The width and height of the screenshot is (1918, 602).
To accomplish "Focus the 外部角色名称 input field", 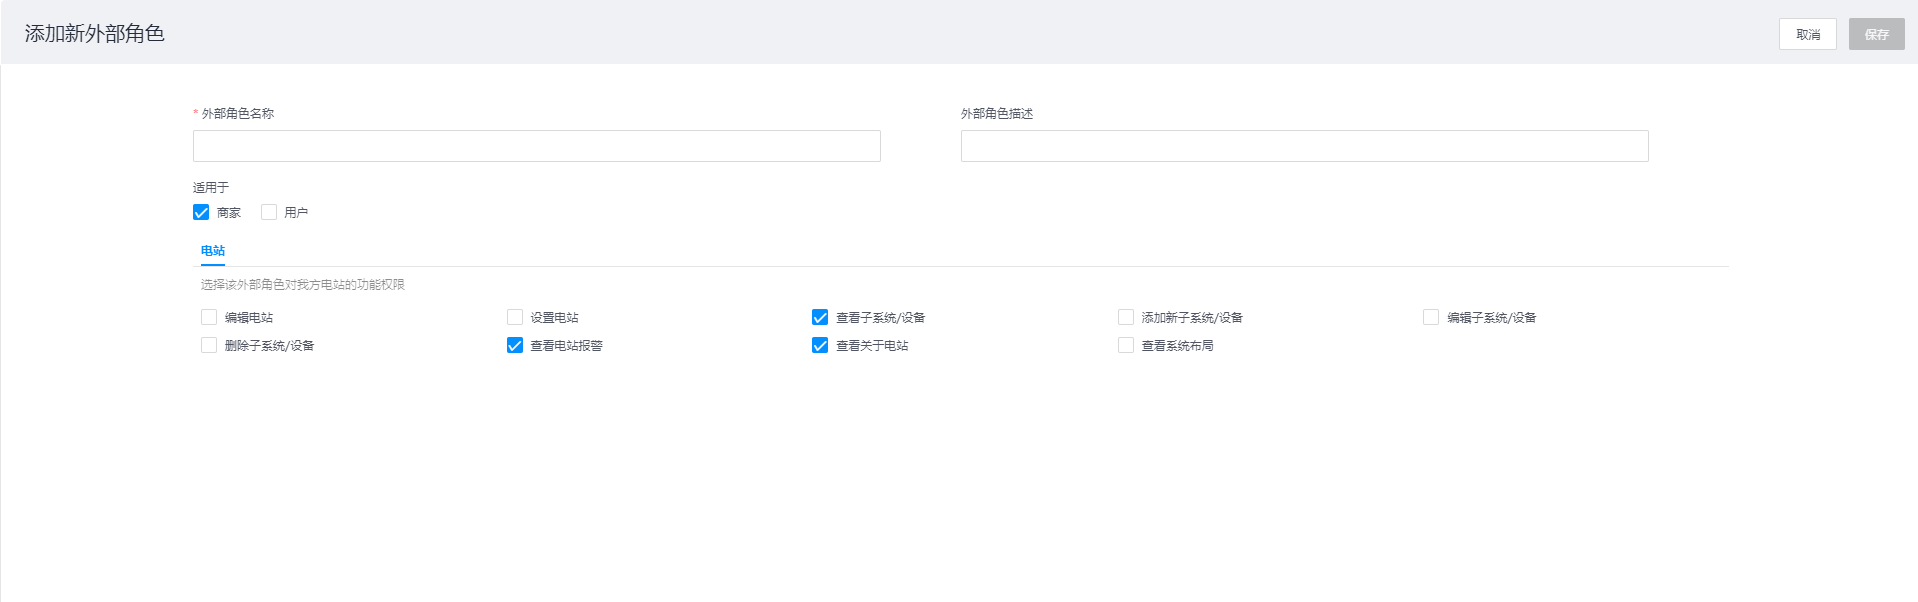I will click(x=536, y=146).
